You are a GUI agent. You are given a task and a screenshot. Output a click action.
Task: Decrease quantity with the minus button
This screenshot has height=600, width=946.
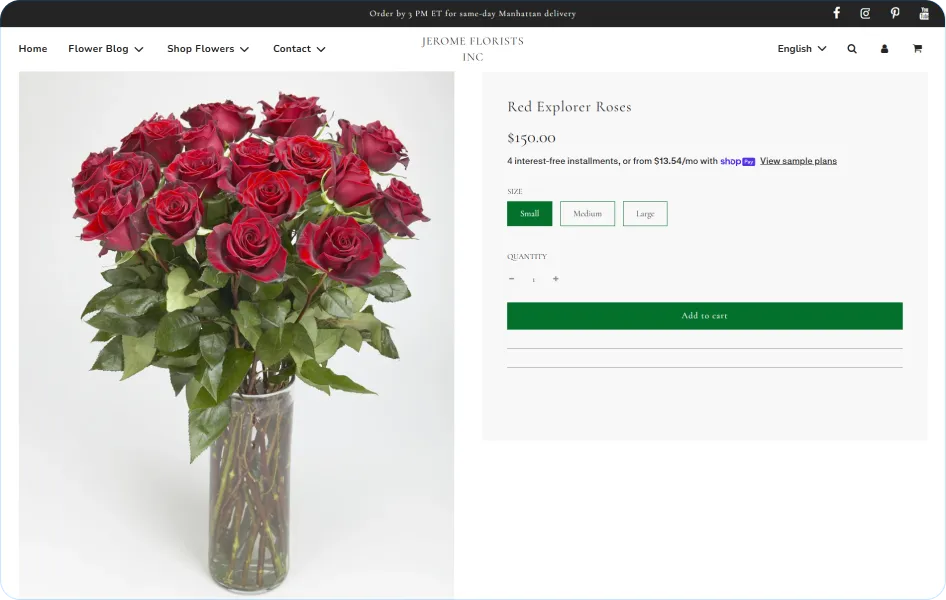(512, 279)
